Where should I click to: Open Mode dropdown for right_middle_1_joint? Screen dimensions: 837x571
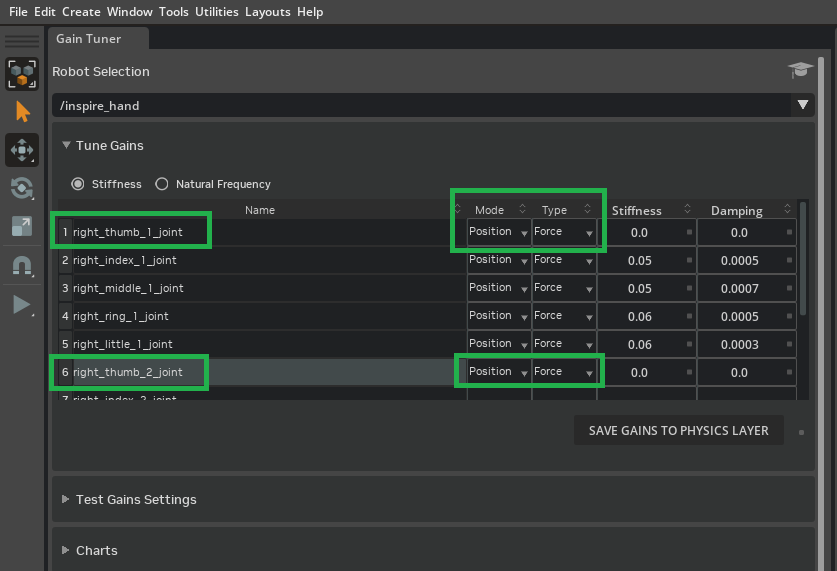(x=499, y=288)
